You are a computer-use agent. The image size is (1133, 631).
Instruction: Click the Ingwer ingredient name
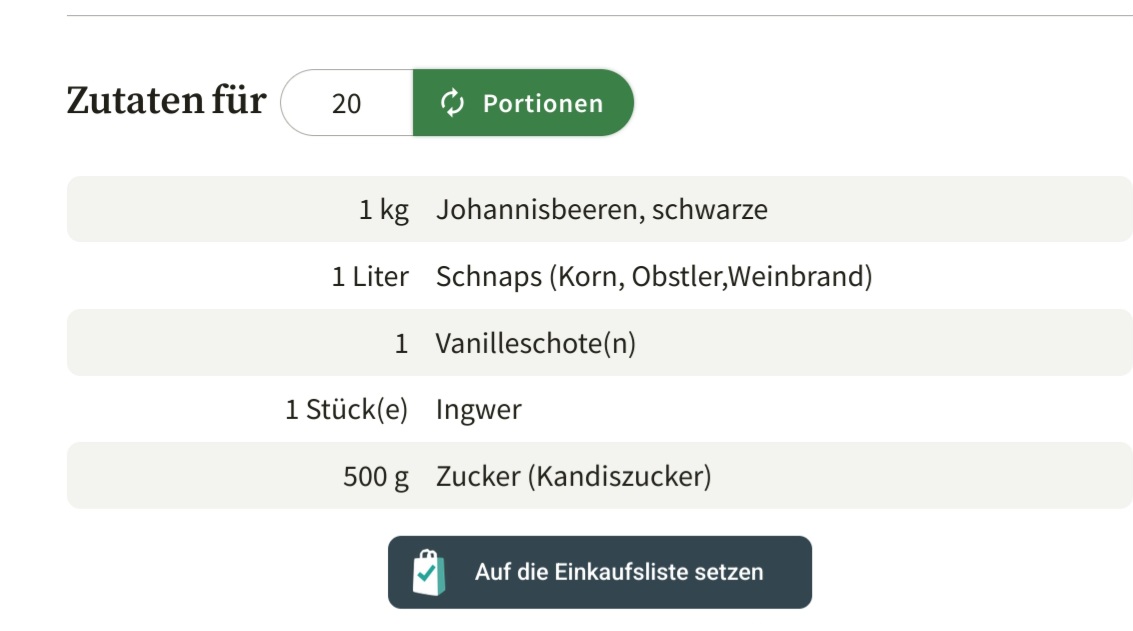coord(478,410)
